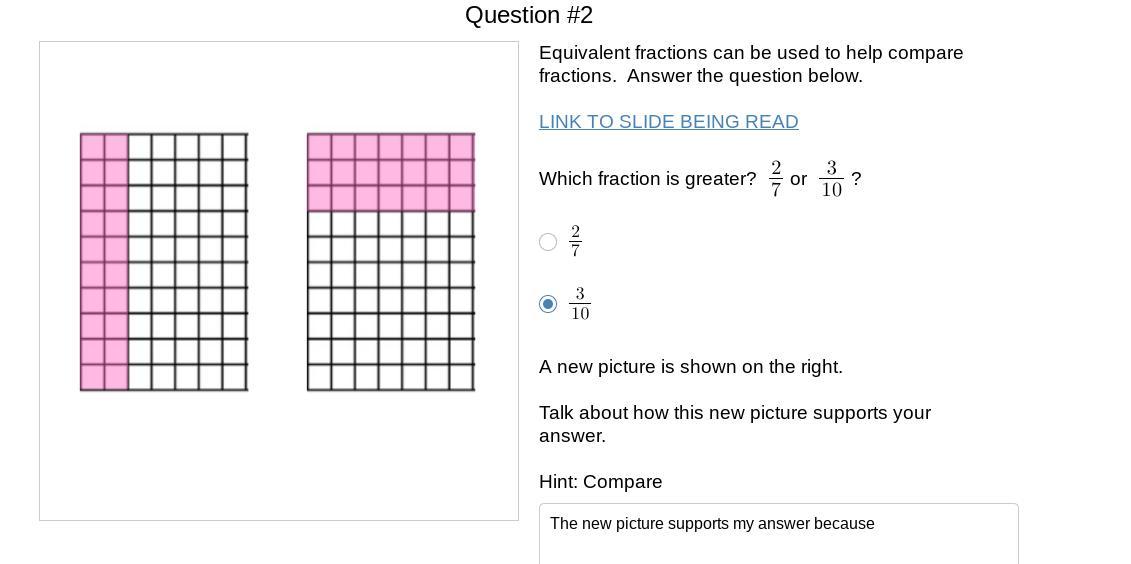Click the pink shaded rows in right grid
The width and height of the screenshot is (1131, 564).
pyautogui.click(x=391, y=172)
